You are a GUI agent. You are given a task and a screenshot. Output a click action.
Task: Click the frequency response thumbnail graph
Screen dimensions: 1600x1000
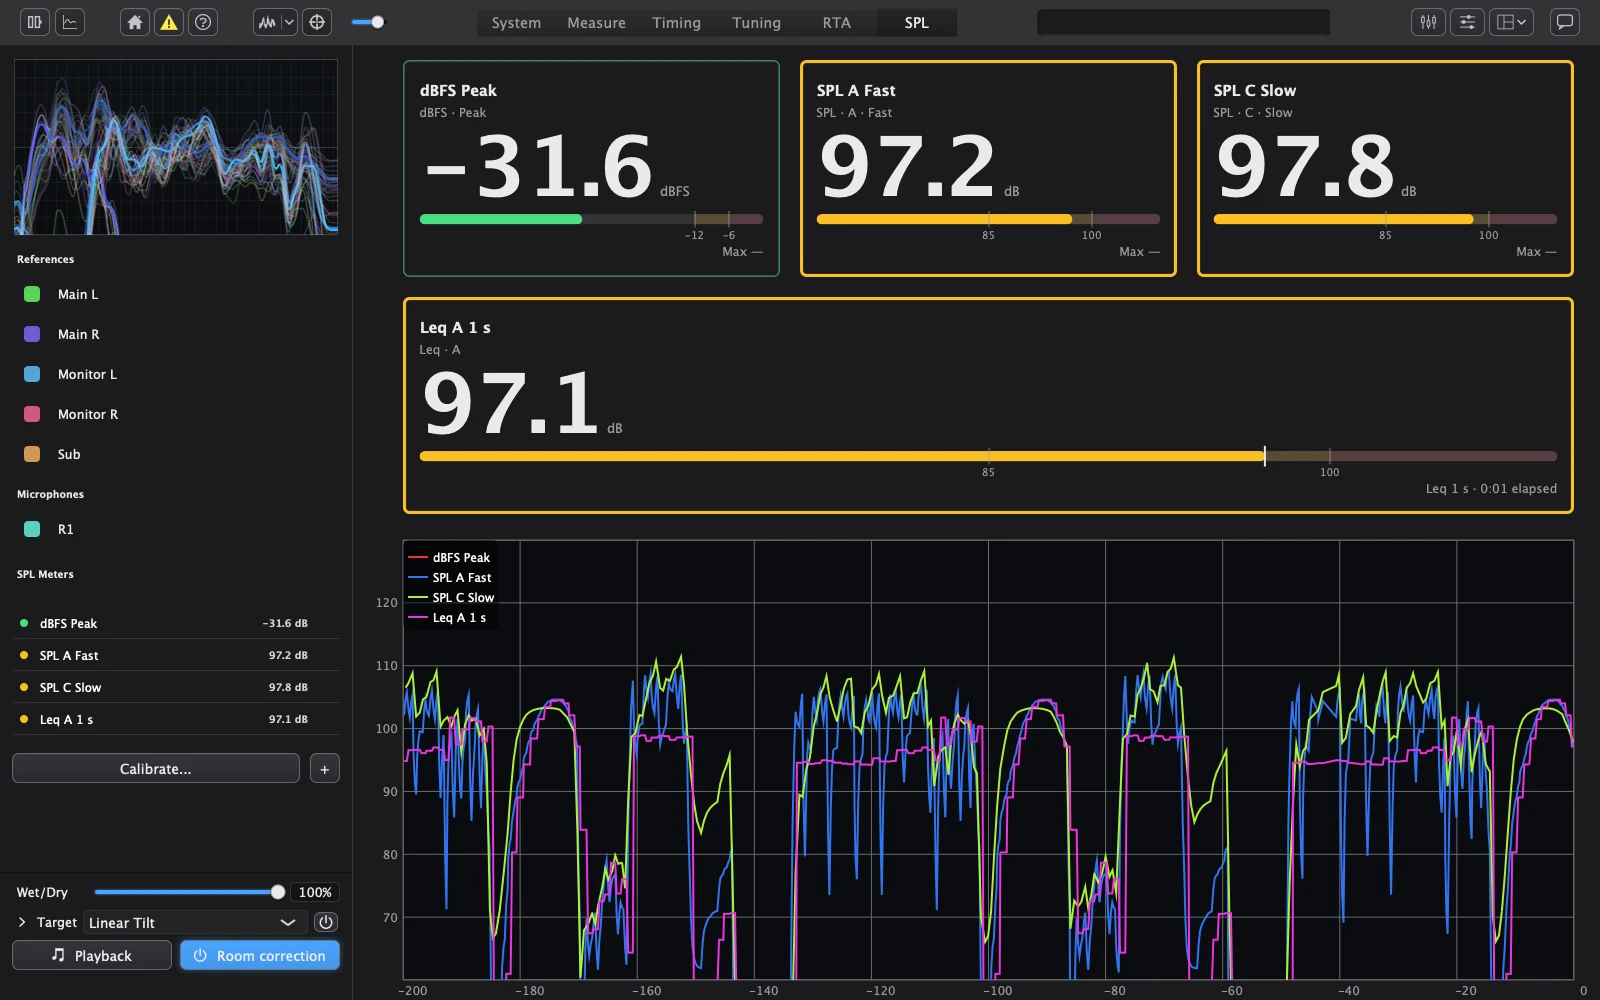[176, 147]
